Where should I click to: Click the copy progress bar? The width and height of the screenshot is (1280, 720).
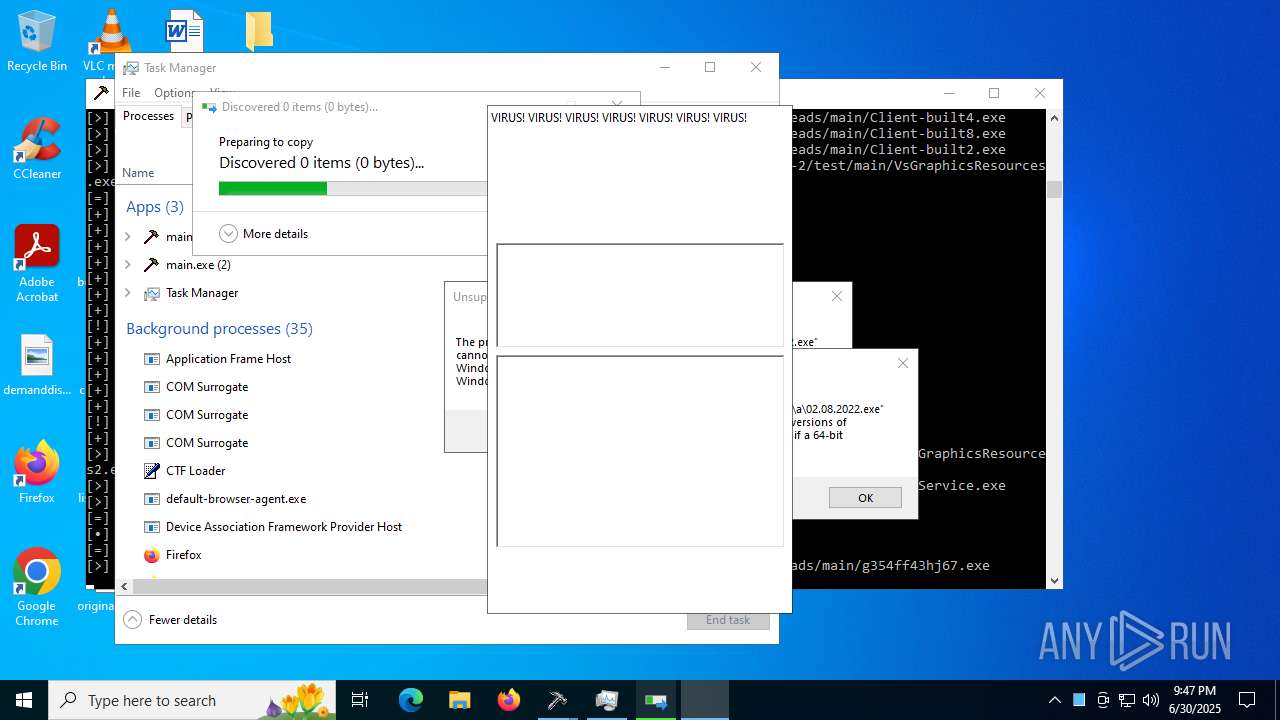click(353, 188)
